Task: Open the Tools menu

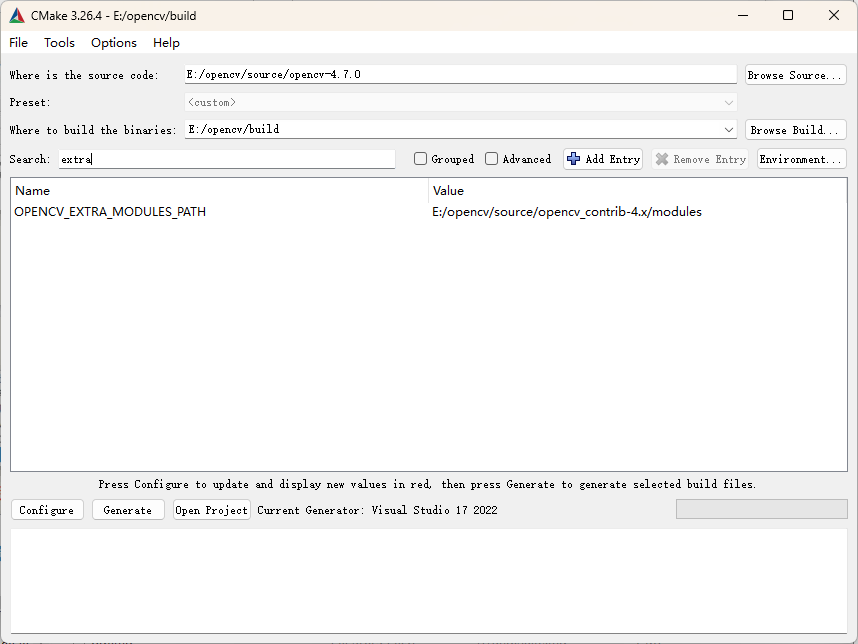Action: click(x=59, y=43)
